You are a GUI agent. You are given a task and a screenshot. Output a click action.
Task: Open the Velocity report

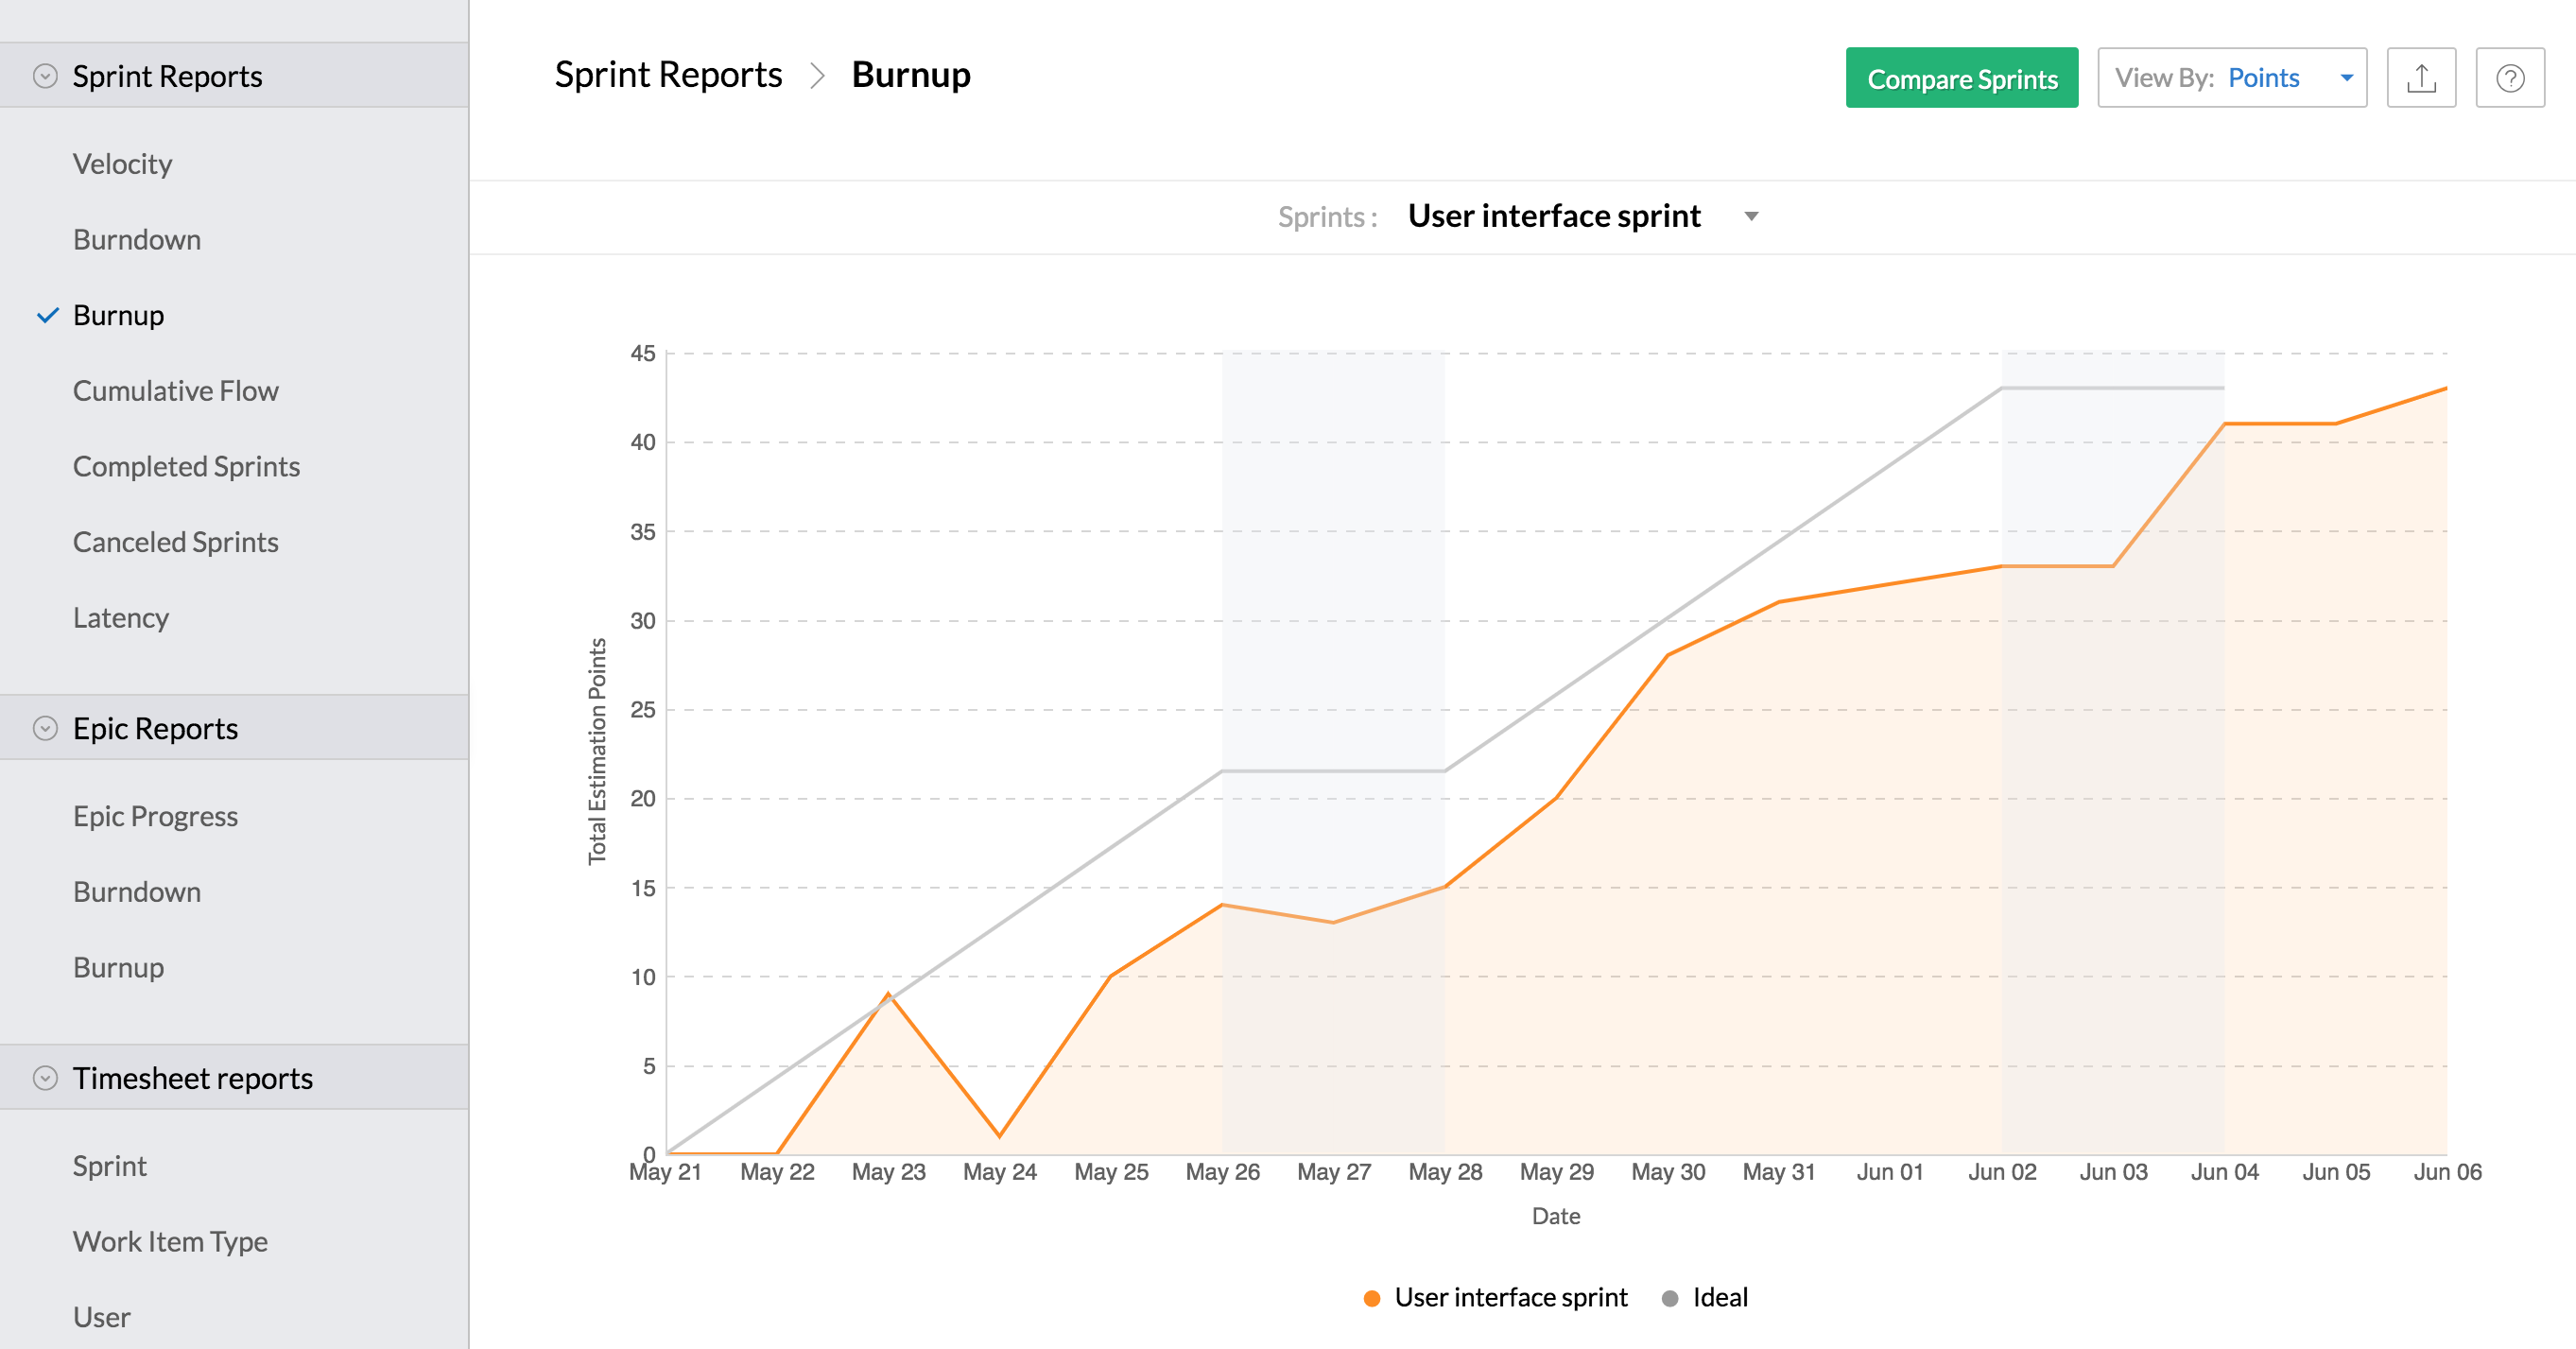pos(122,164)
